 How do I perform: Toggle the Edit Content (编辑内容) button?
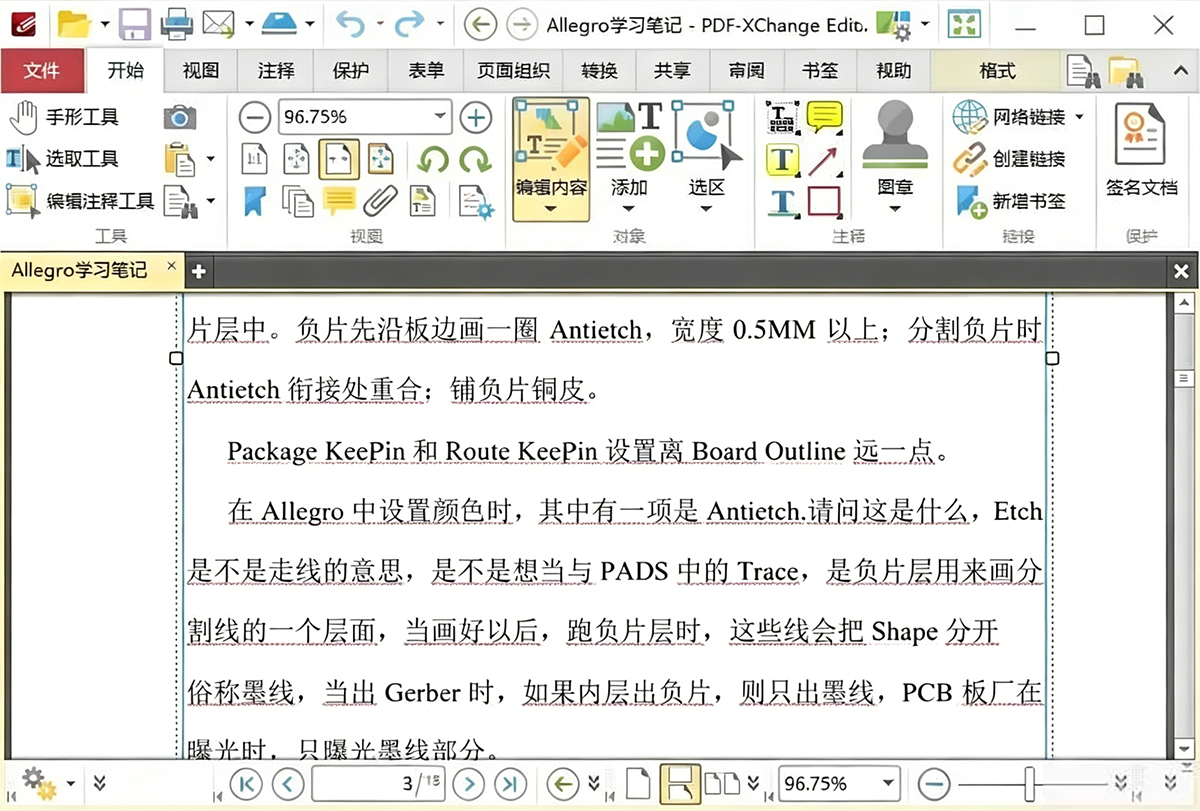[550, 159]
